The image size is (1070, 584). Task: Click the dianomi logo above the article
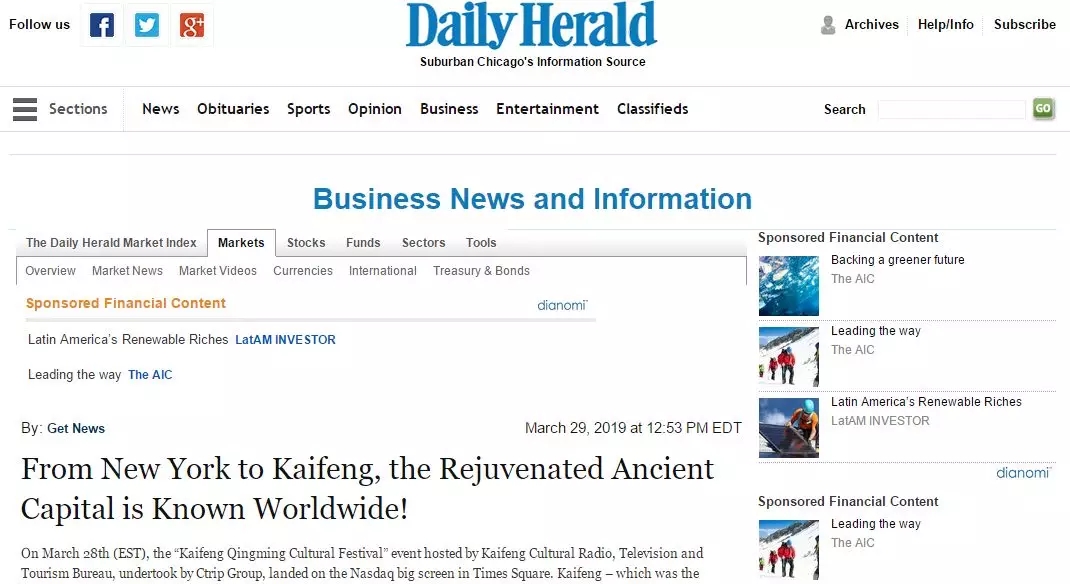562,305
